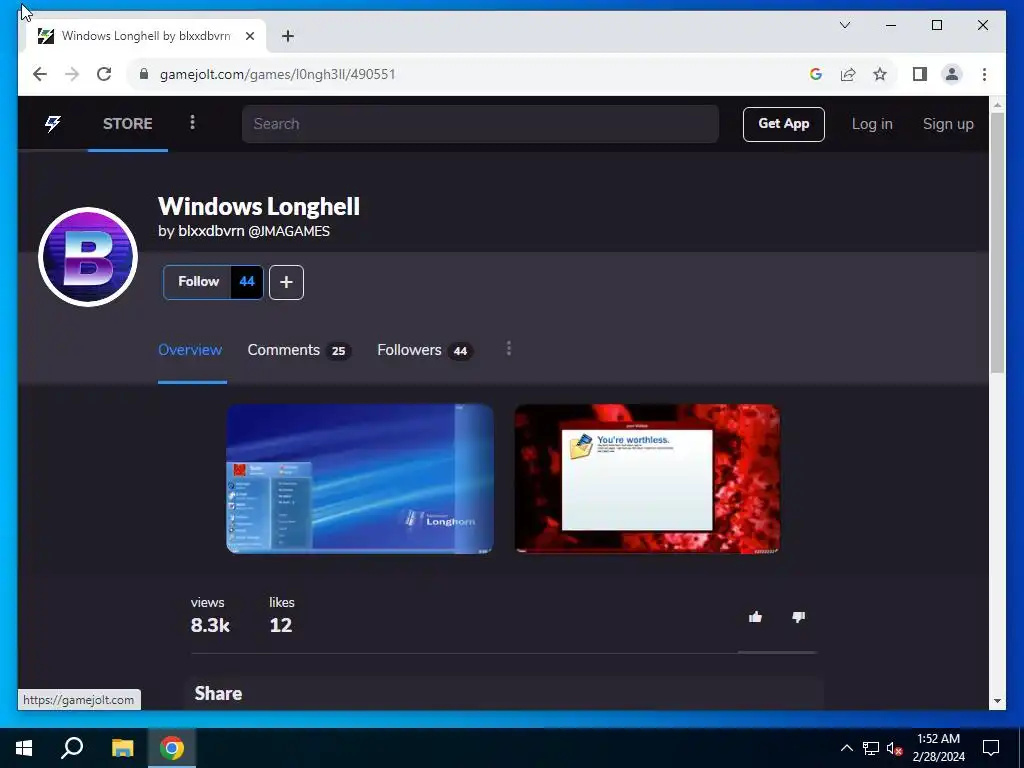Open the tab search chevron
Image resolution: width=1024 pixels, height=768 pixels.
(845, 25)
